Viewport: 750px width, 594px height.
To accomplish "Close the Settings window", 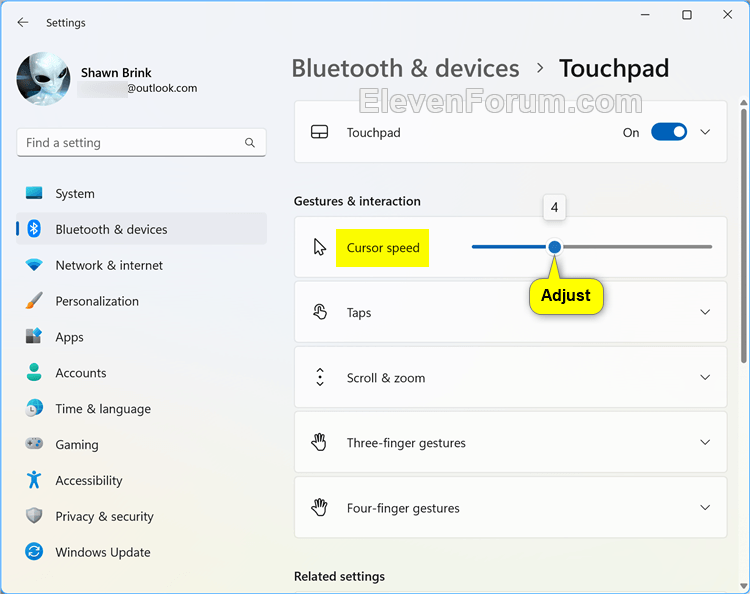I will 728,15.
